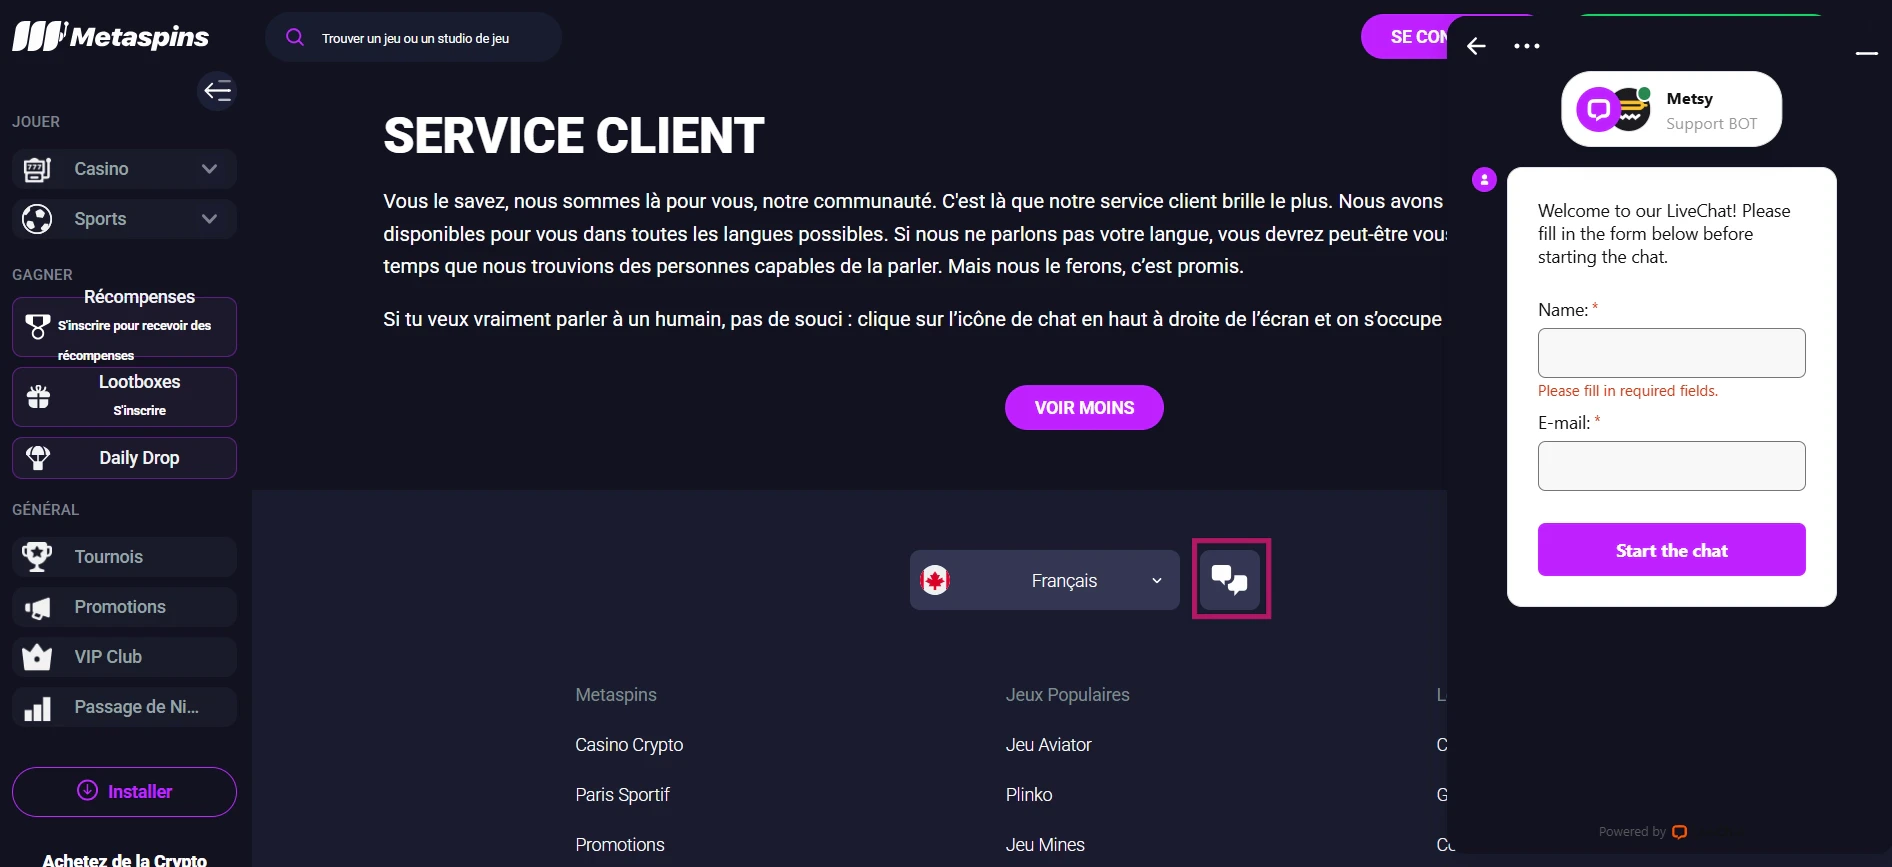
Task: Click the Metaspins footer heading
Action: click(616, 695)
